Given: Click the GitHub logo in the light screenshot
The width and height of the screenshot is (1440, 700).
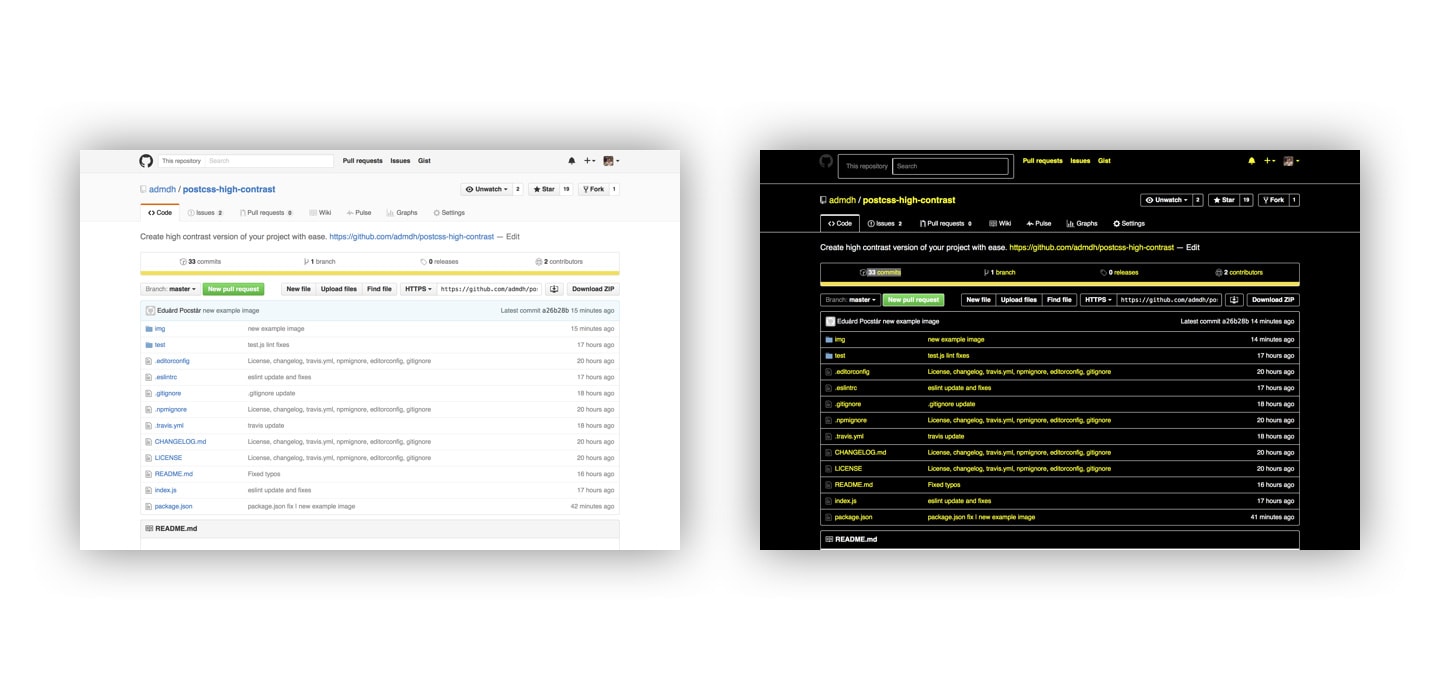Looking at the screenshot, I should 146,161.
